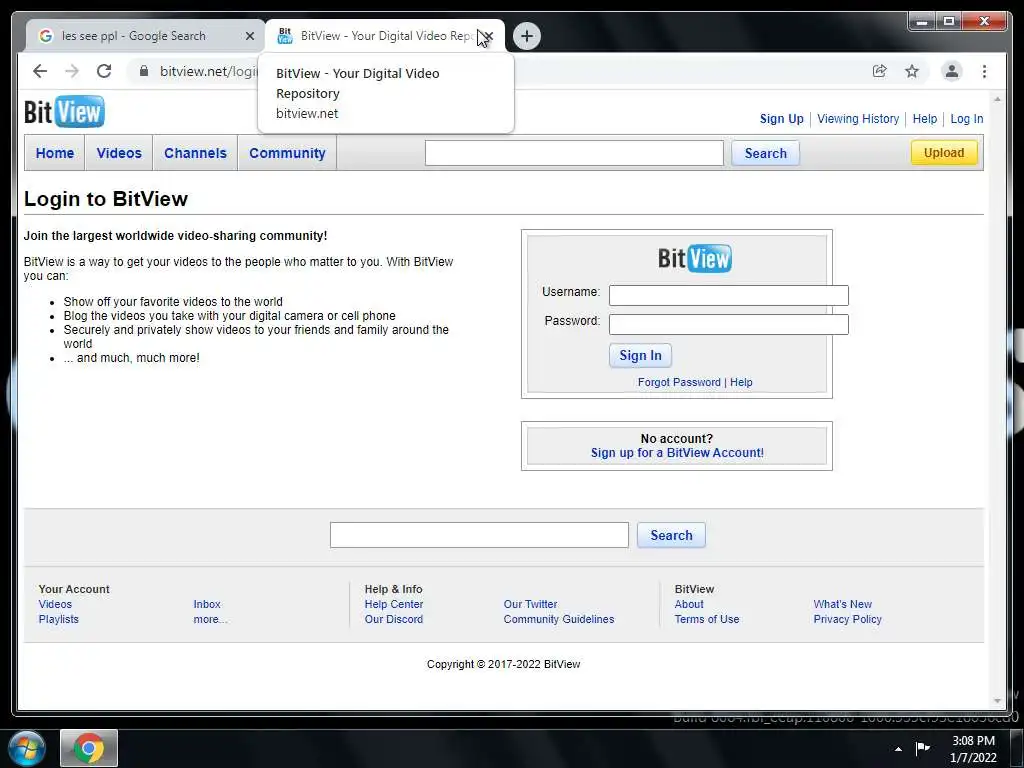The width and height of the screenshot is (1024, 768).
Task: Open Community Guidelines link
Action: [x=558, y=619]
